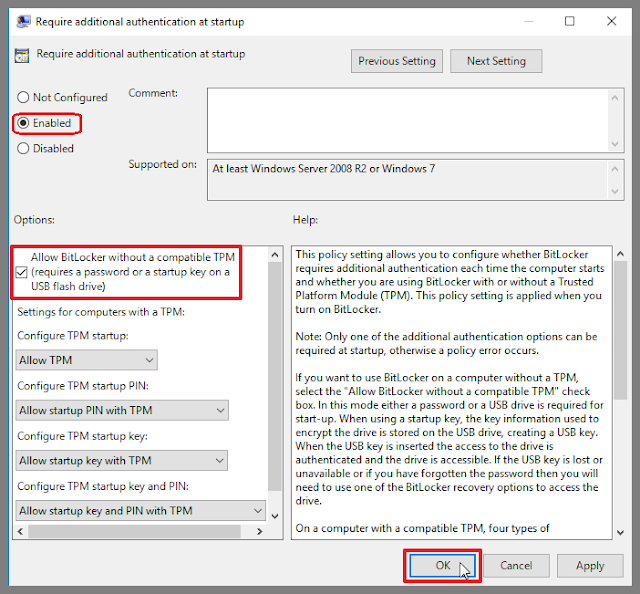640x594 pixels.
Task: Click the Help panel scrollbar thumb
Action: pos(620,330)
